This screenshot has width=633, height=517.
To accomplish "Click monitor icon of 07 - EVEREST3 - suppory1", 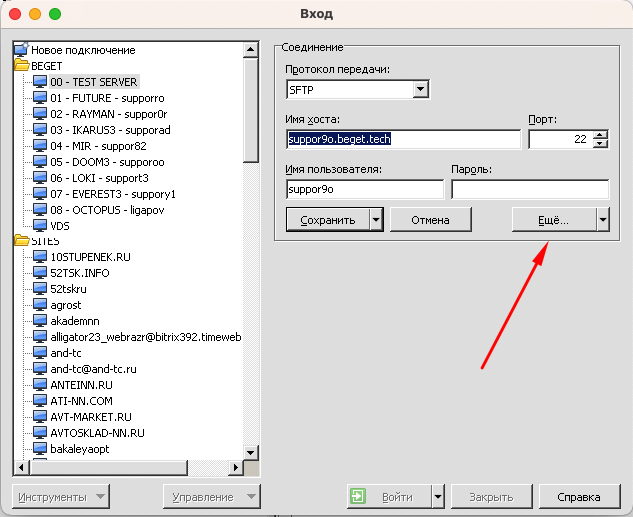I will pos(40,194).
